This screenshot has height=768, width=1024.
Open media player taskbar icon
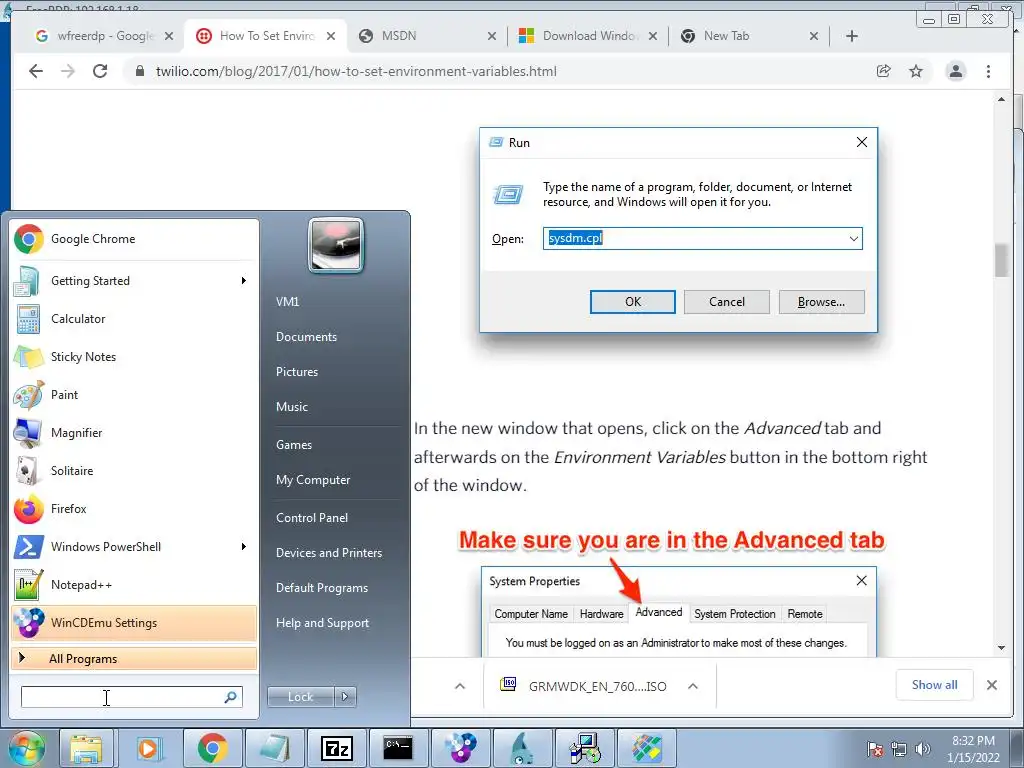tap(148, 748)
